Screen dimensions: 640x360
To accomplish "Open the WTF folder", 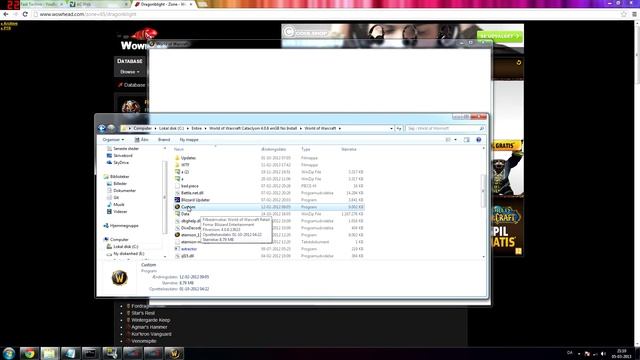I will click(x=185, y=165).
